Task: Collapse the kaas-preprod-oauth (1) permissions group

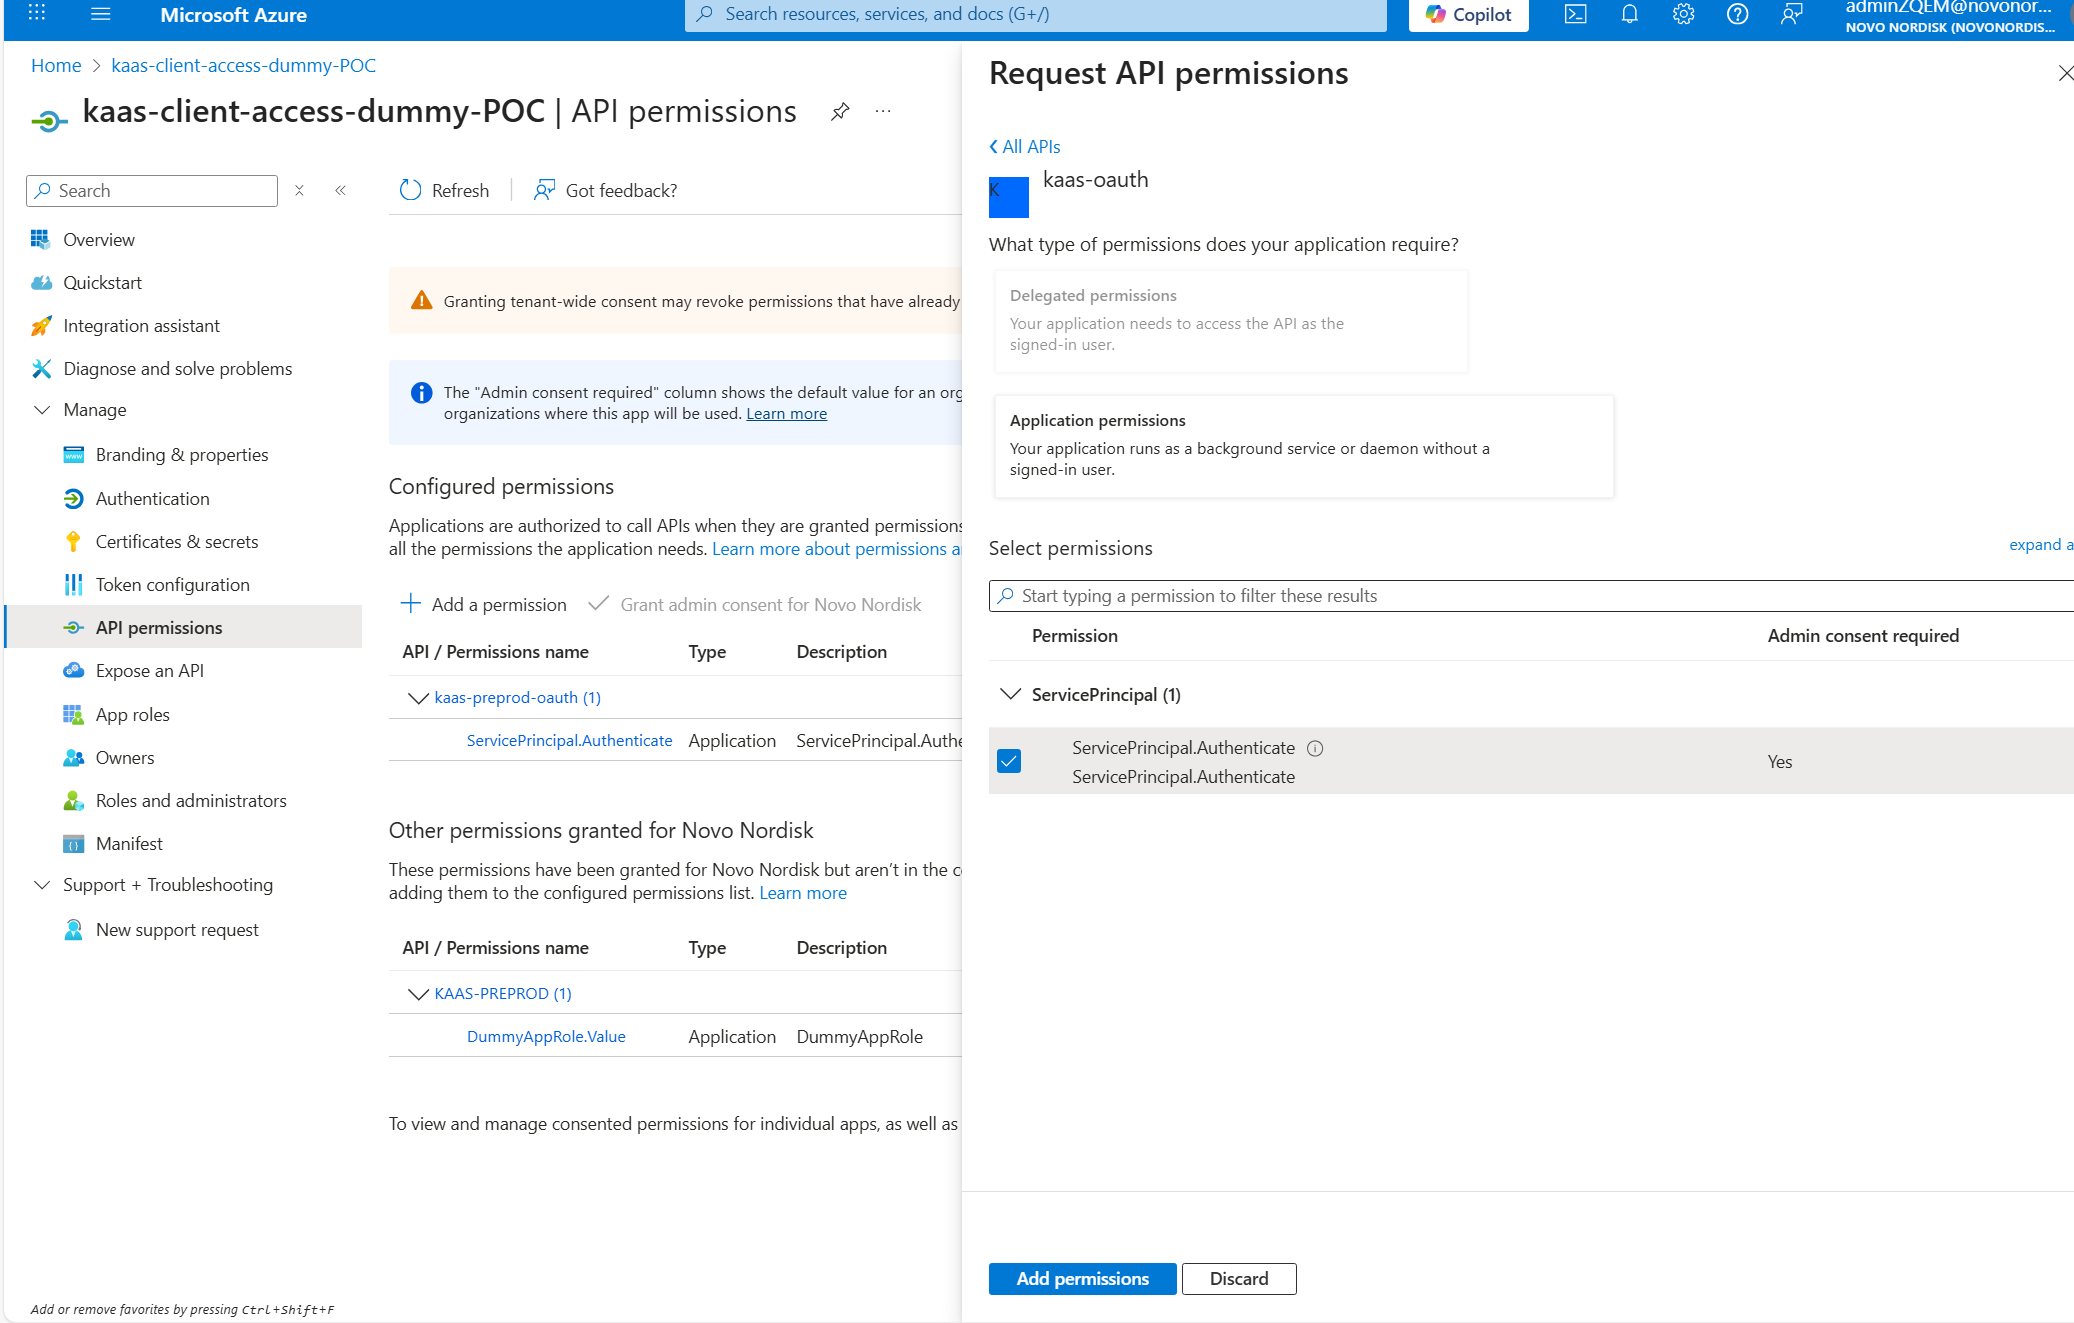Action: 418,698
